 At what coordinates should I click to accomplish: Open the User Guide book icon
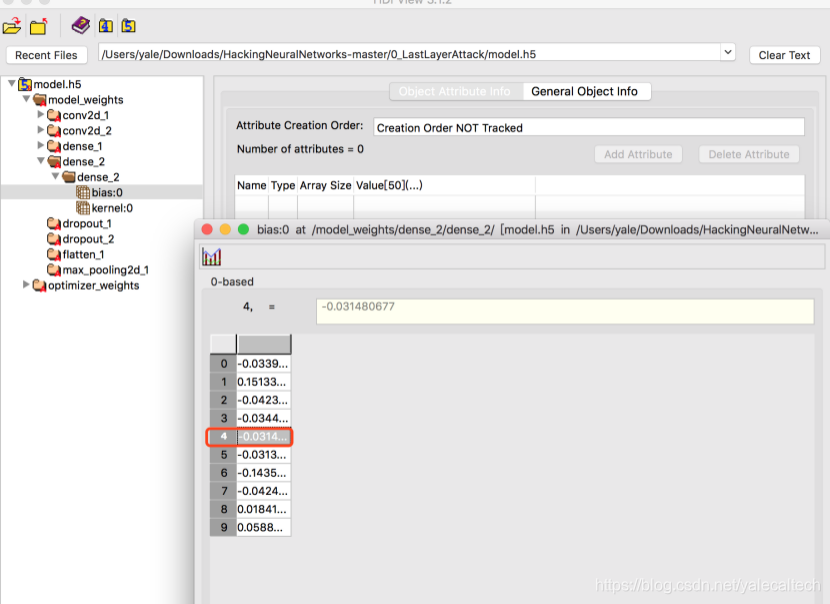pyautogui.click(x=80, y=25)
